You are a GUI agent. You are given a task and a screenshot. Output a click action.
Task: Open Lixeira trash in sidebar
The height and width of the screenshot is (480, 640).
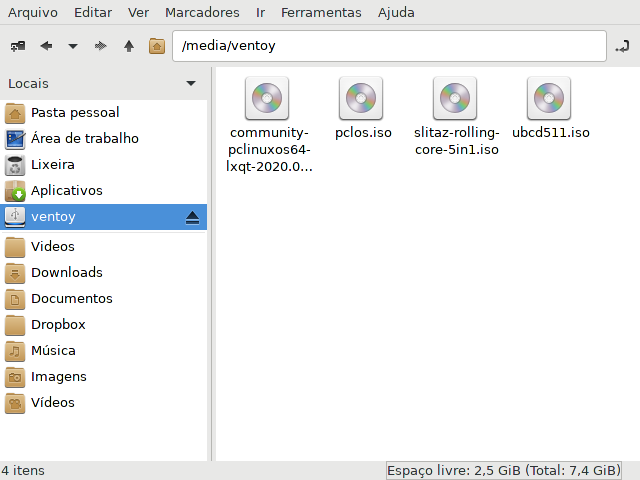tap(104, 165)
